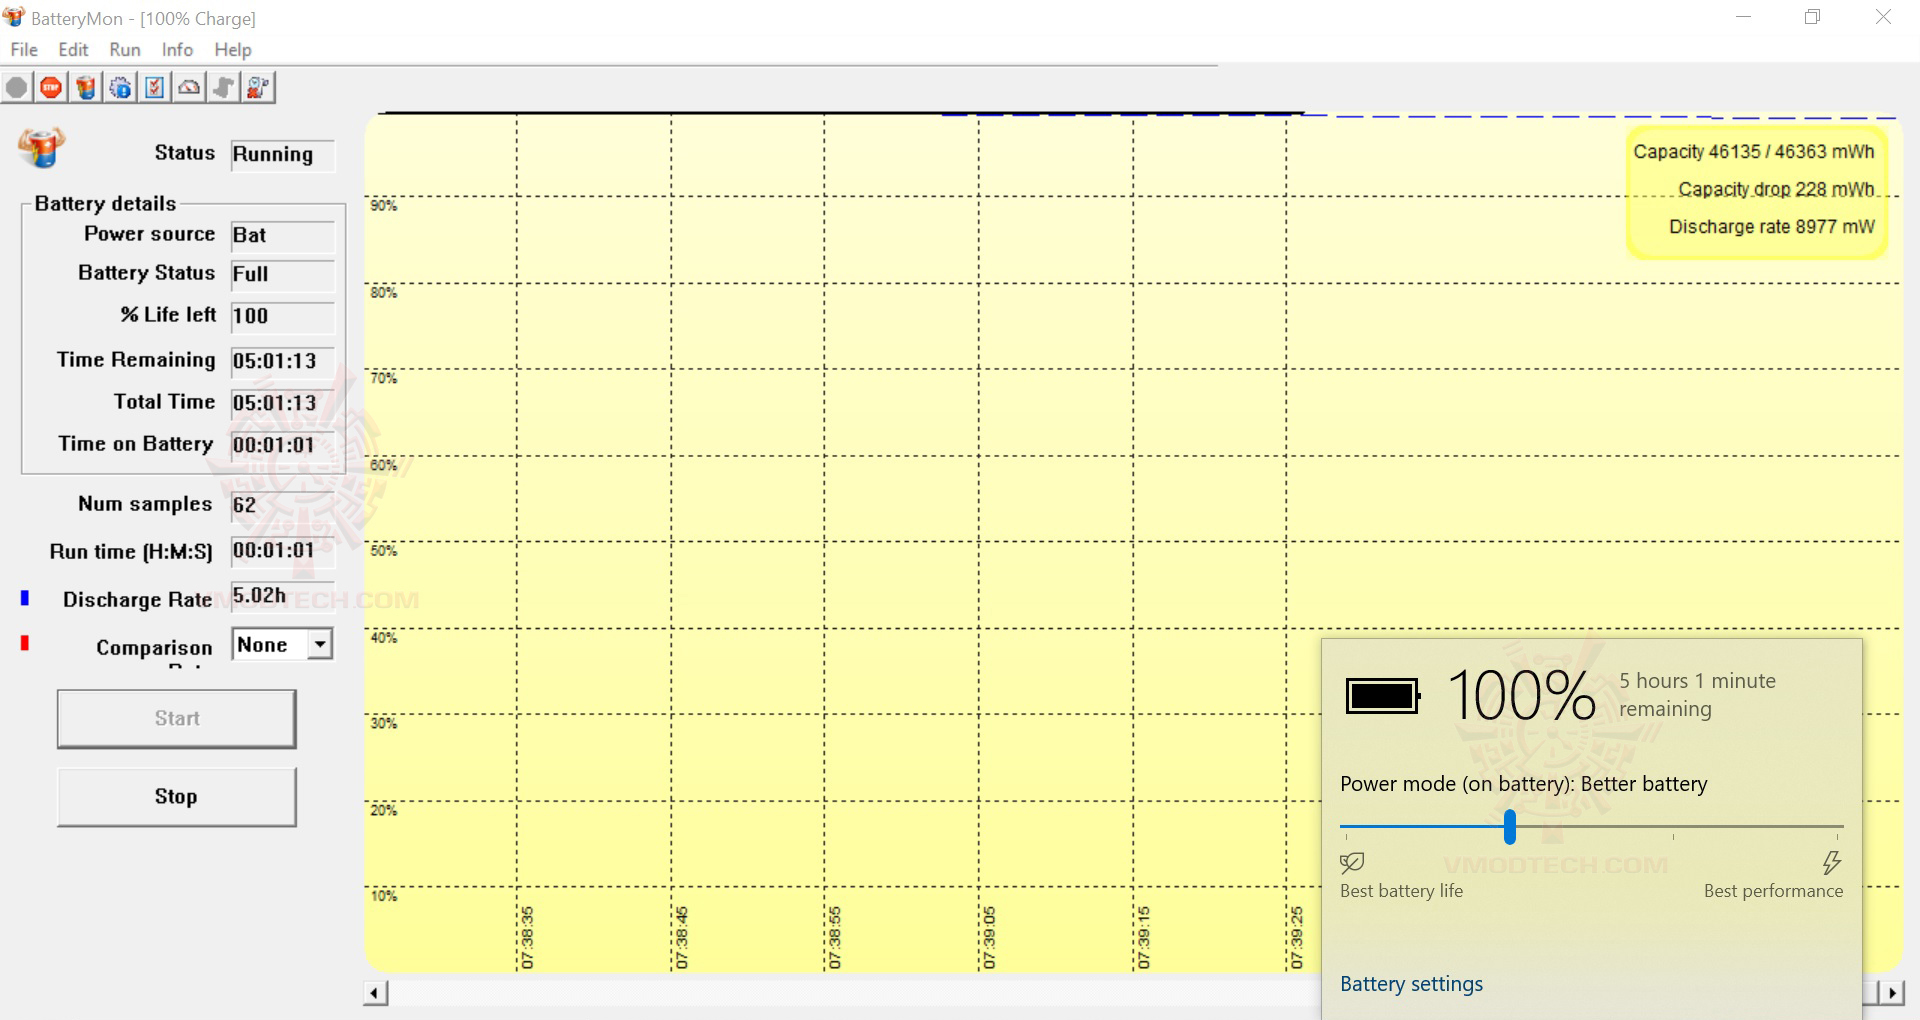
Task: Click the greyed-out arrow toolbar icon
Action: 224,88
